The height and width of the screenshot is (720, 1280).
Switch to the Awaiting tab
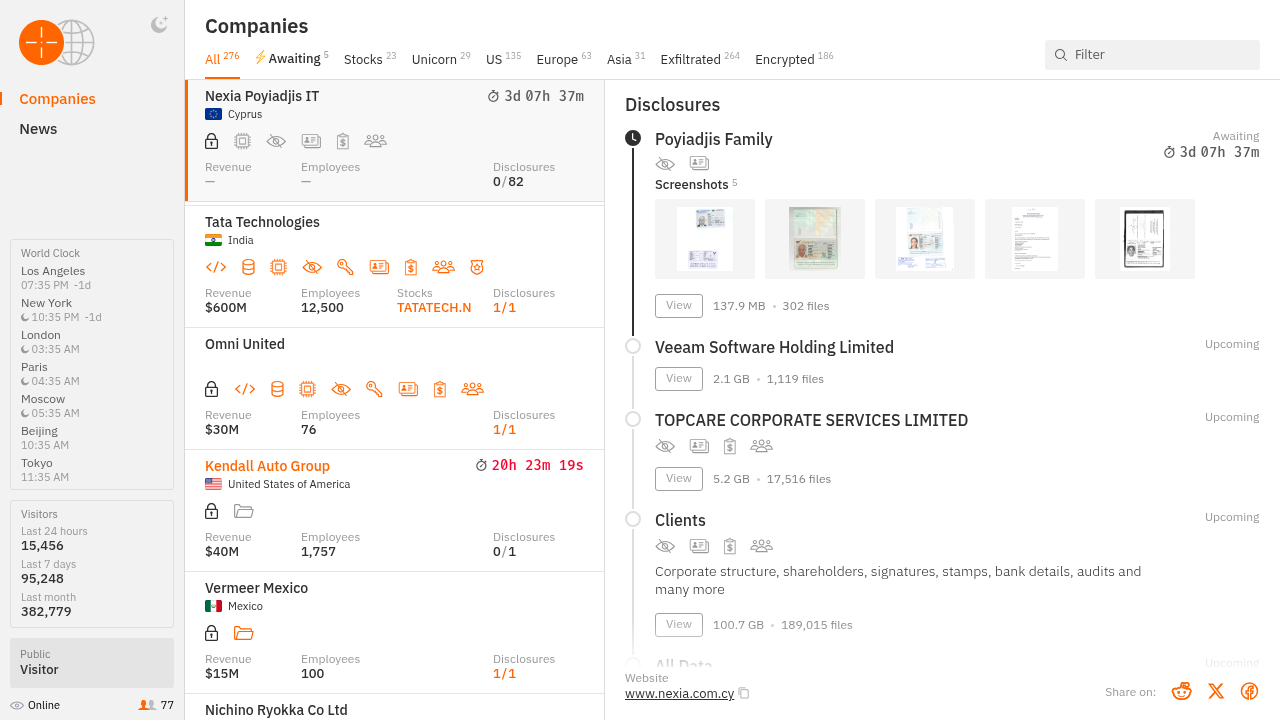coord(291,59)
